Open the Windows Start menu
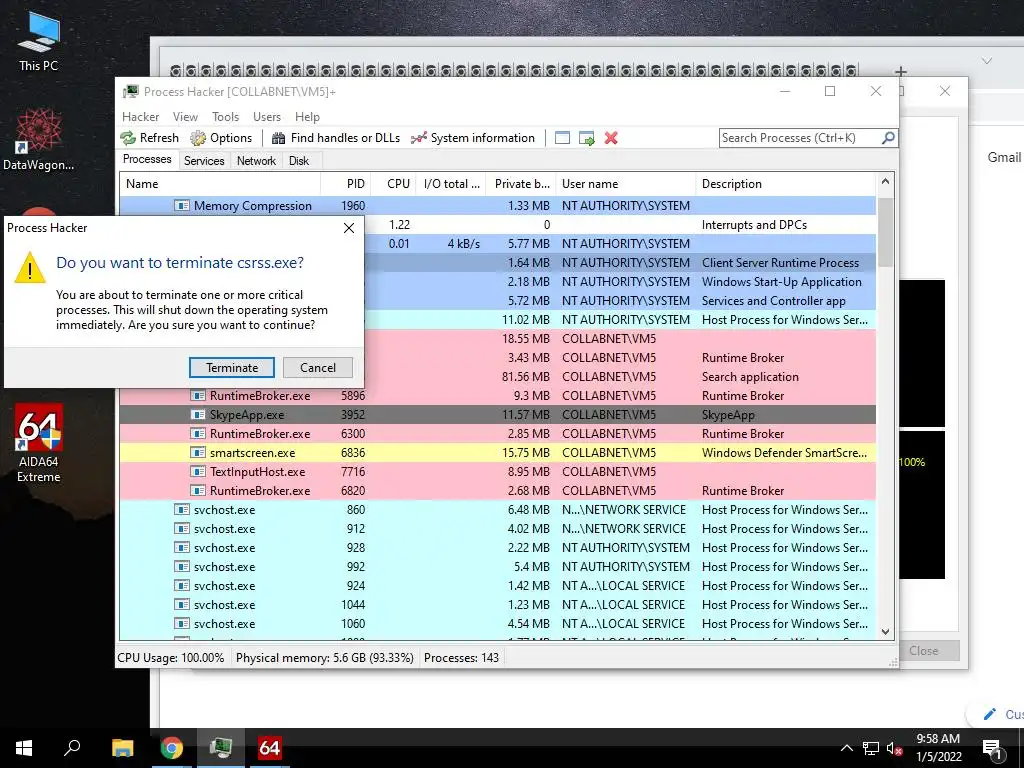 24,748
